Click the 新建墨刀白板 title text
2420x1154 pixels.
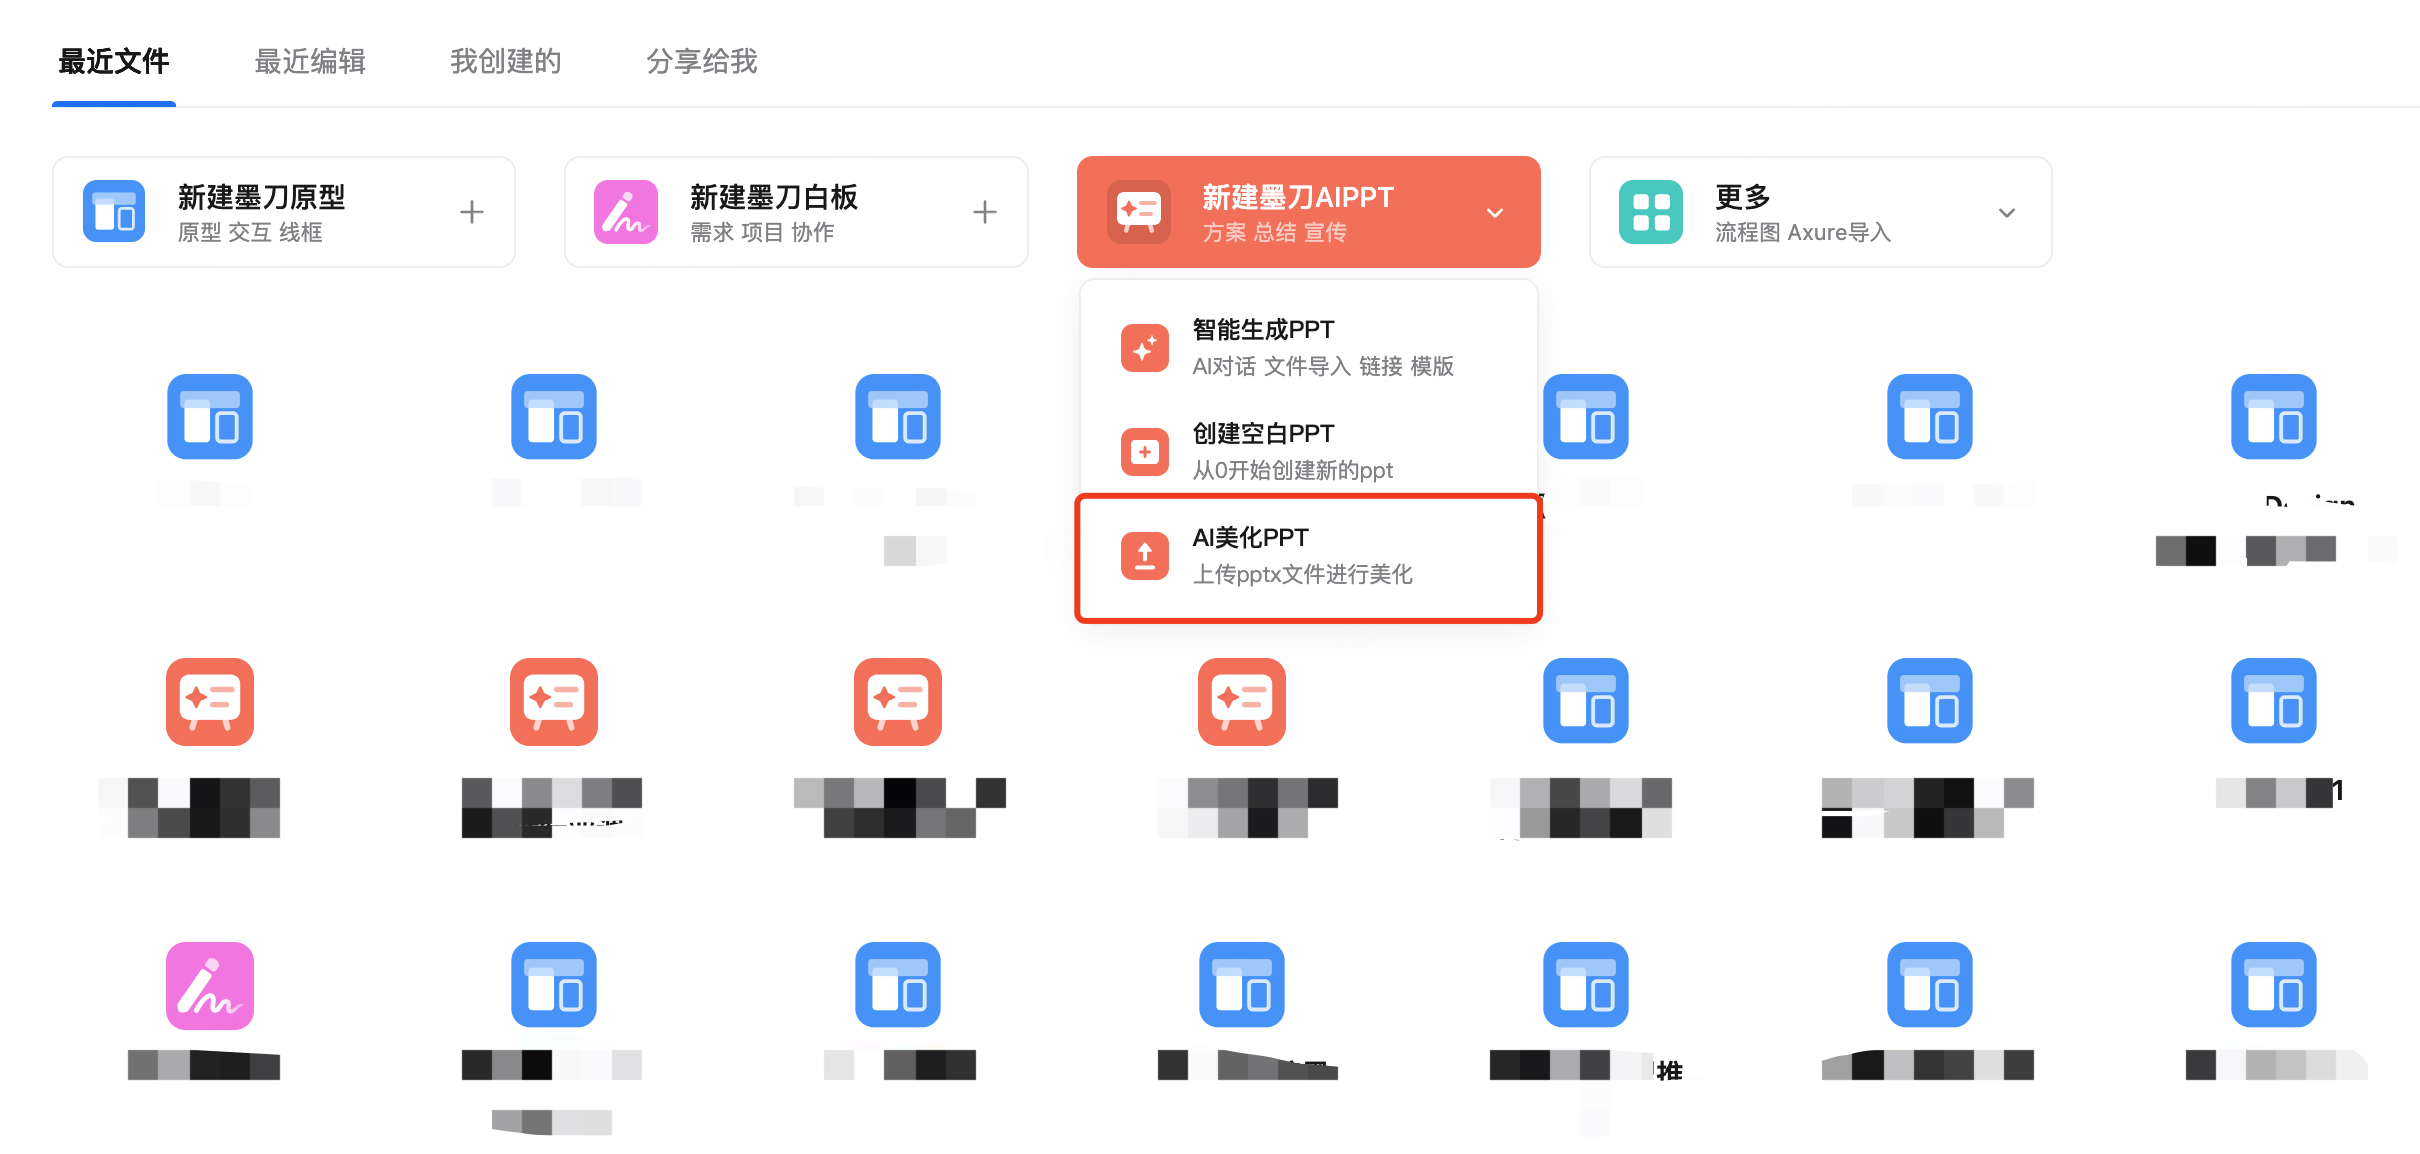[774, 197]
